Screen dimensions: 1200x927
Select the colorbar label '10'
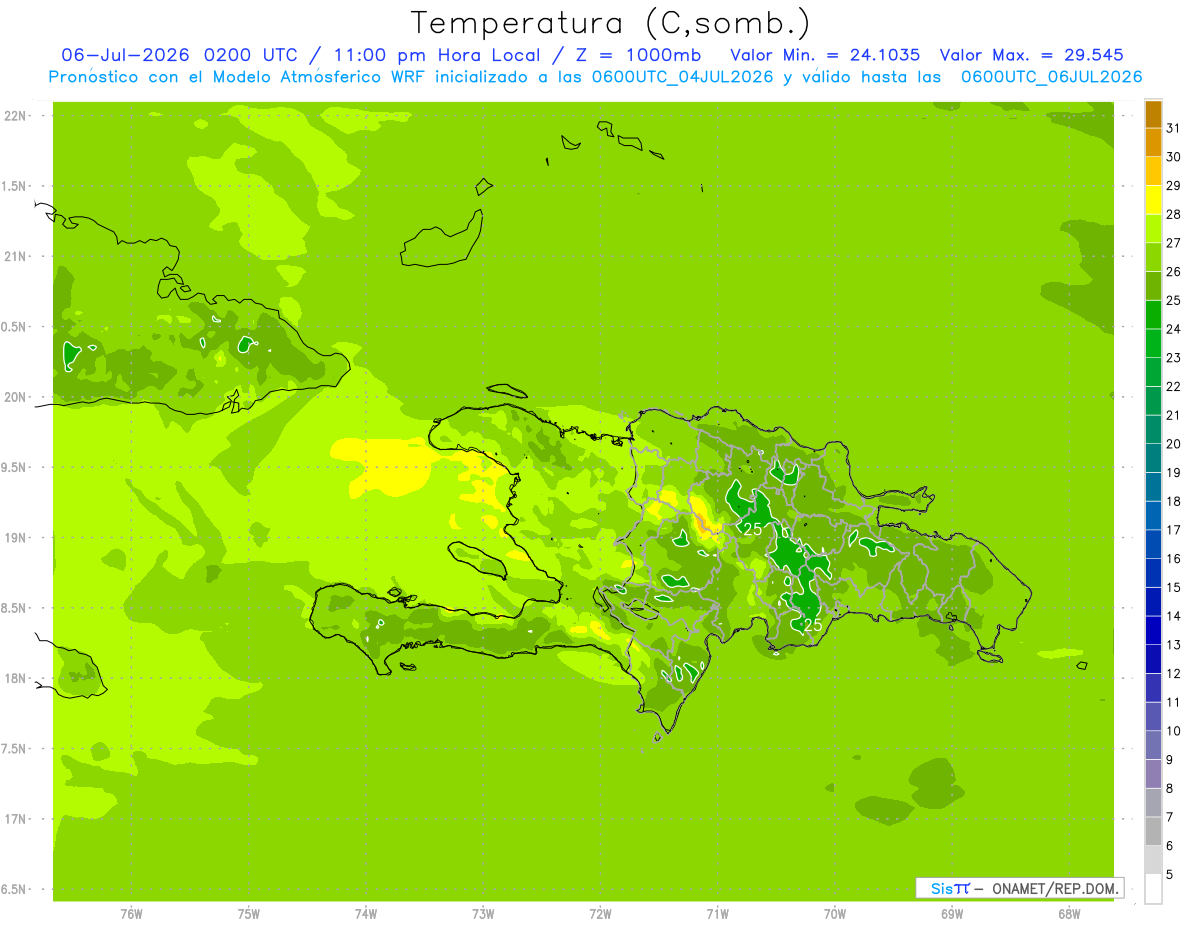click(1173, 731)
